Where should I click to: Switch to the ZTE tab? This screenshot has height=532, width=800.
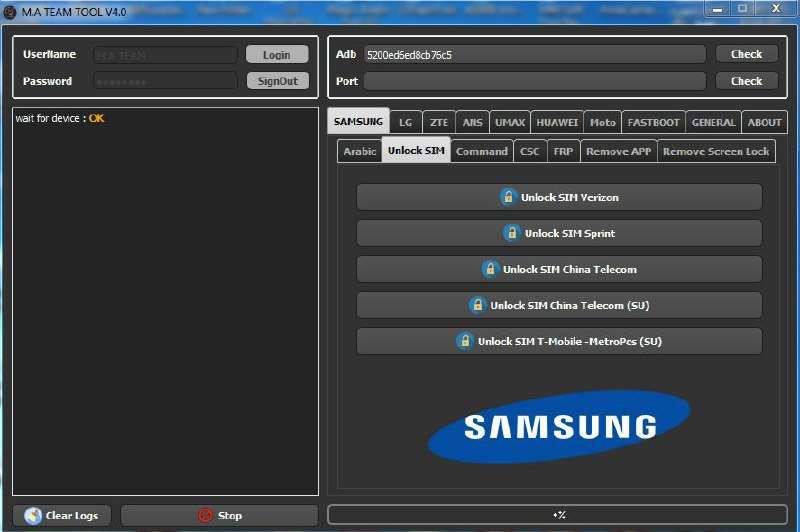click(x=439, y=122)
